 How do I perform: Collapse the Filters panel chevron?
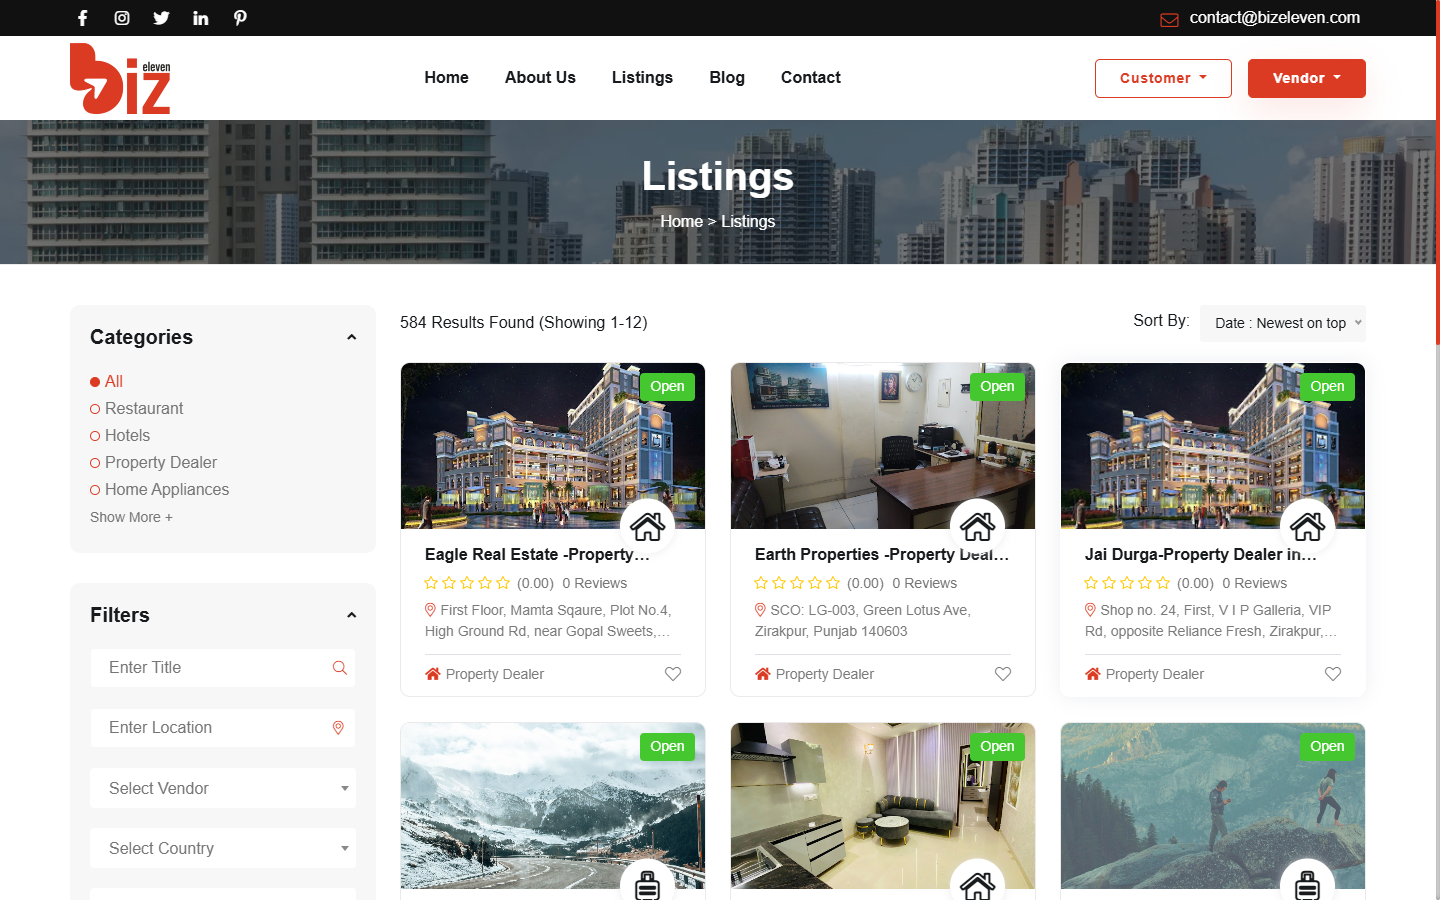click(x=351, y=615)
